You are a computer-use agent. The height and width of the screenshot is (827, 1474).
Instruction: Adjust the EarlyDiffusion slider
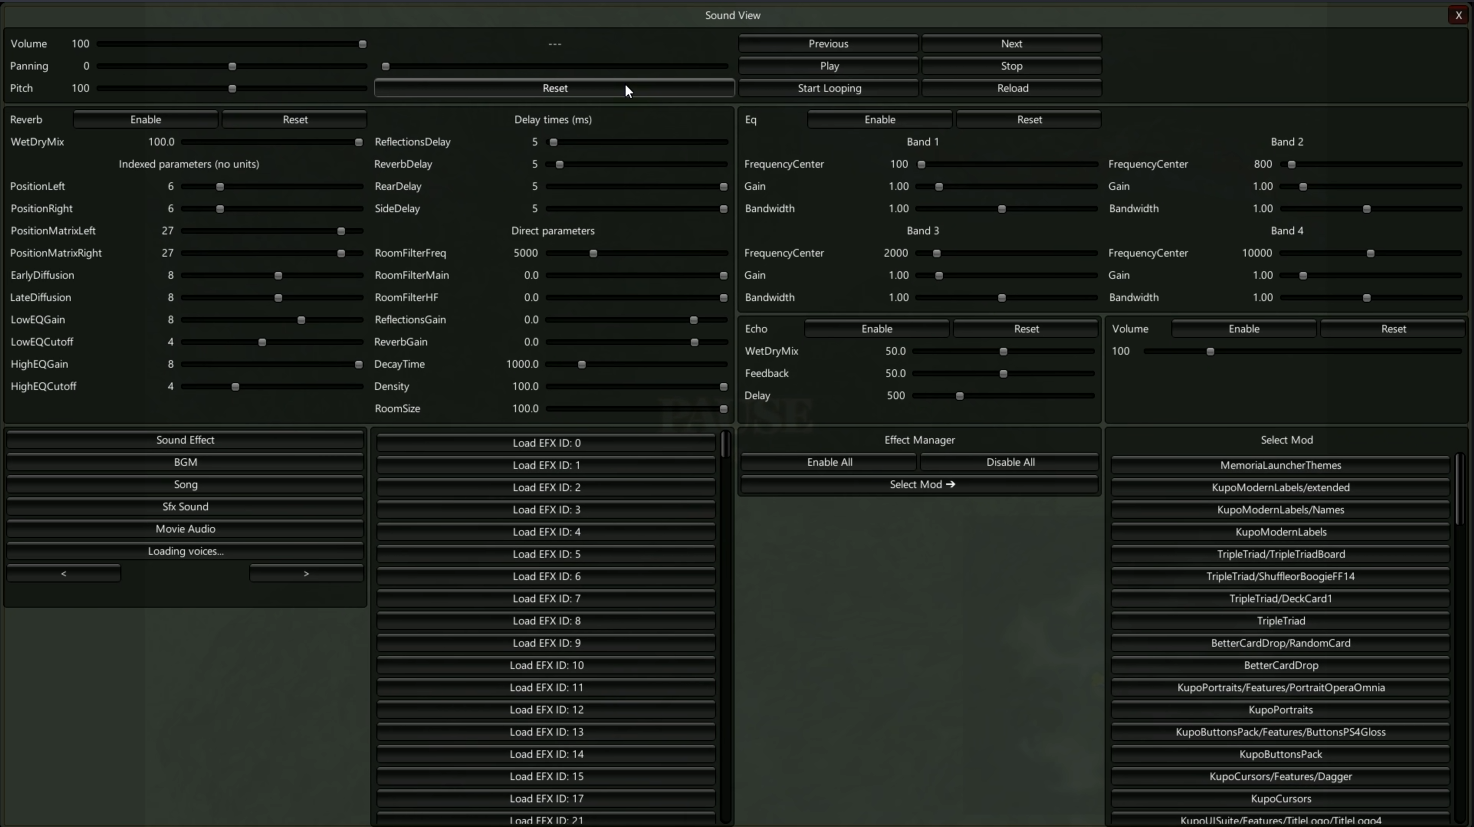(x=271, y=275)
